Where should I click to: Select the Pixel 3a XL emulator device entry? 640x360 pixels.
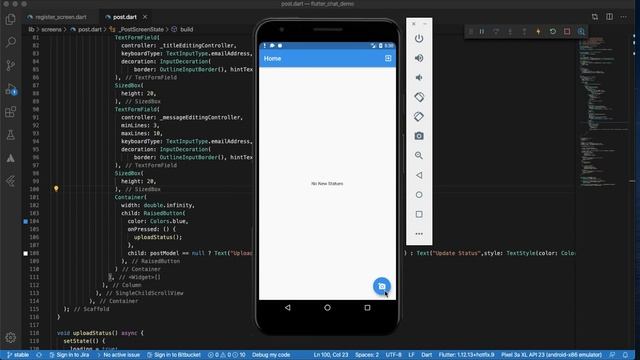(551, 355)
